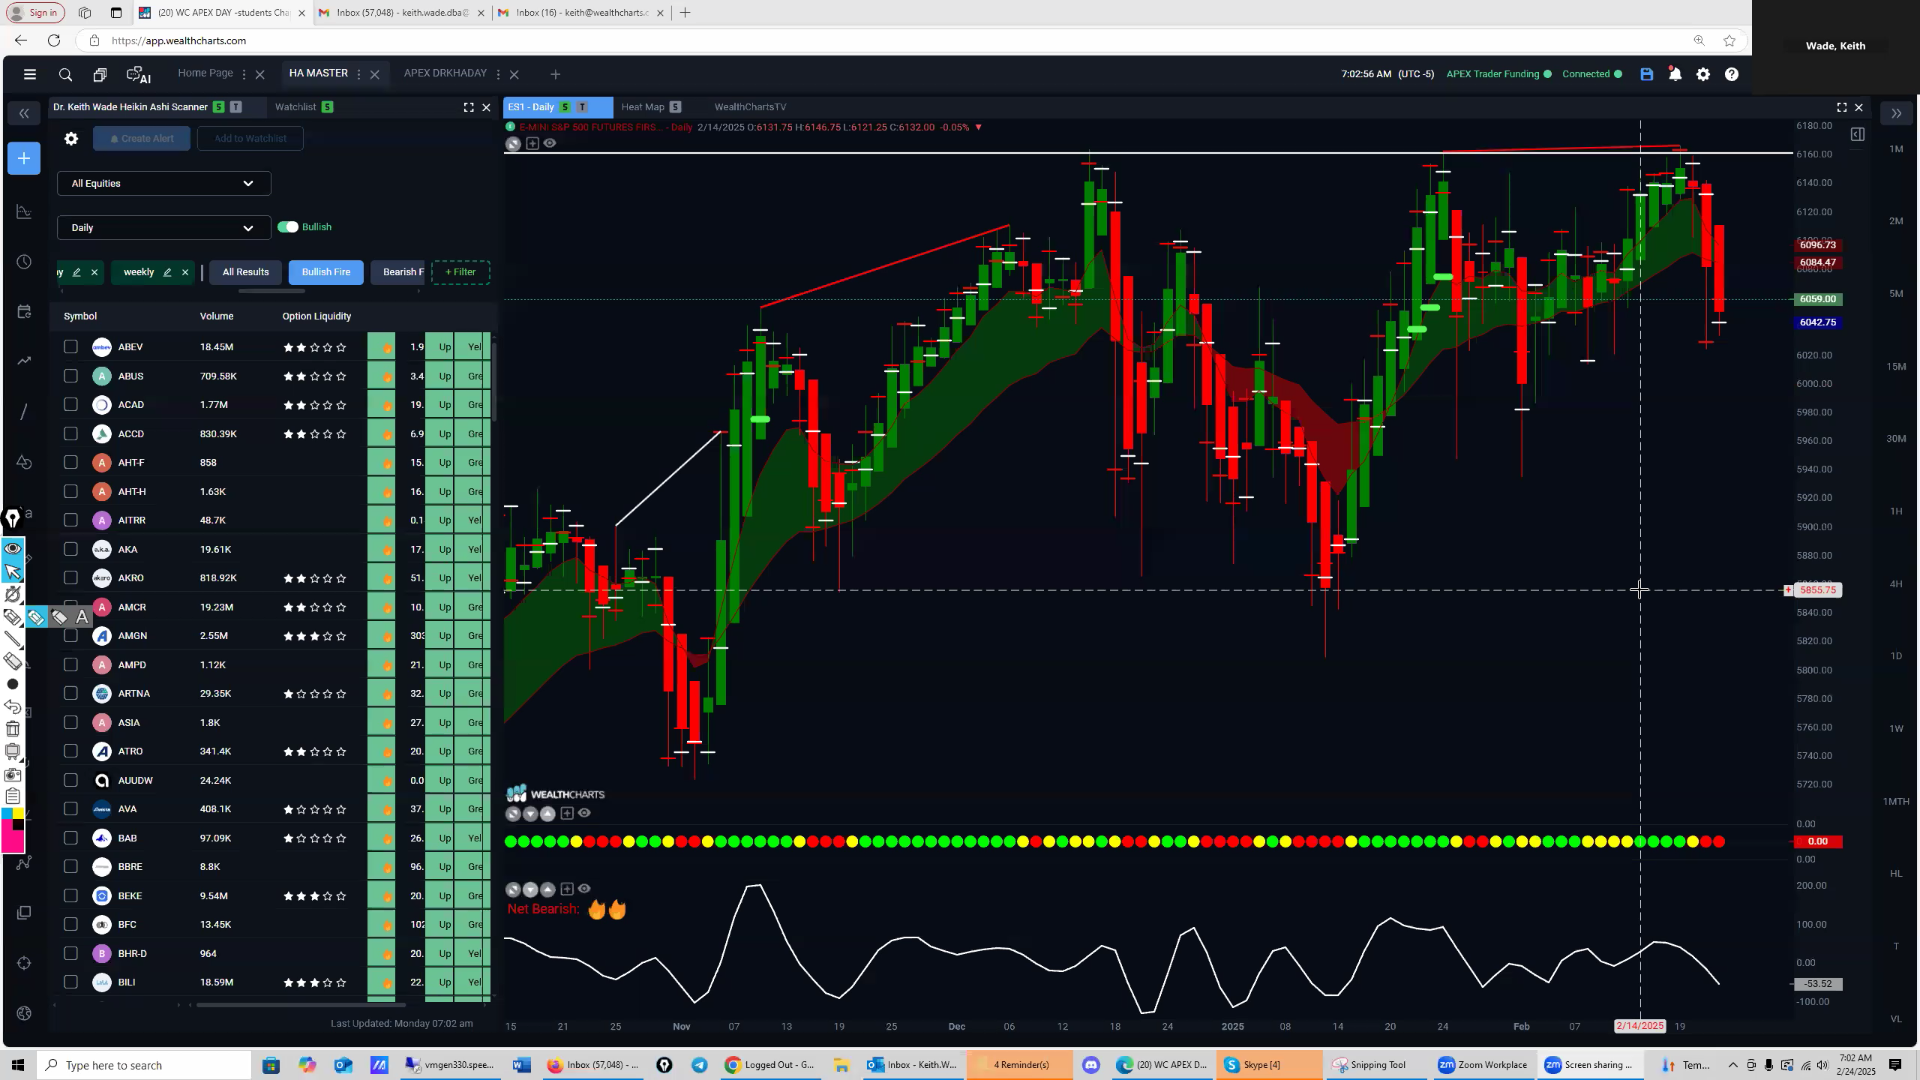Viewport: 1920px width, 1080px height.
Task: Add new workspace tab with plus
Action: 555,74
